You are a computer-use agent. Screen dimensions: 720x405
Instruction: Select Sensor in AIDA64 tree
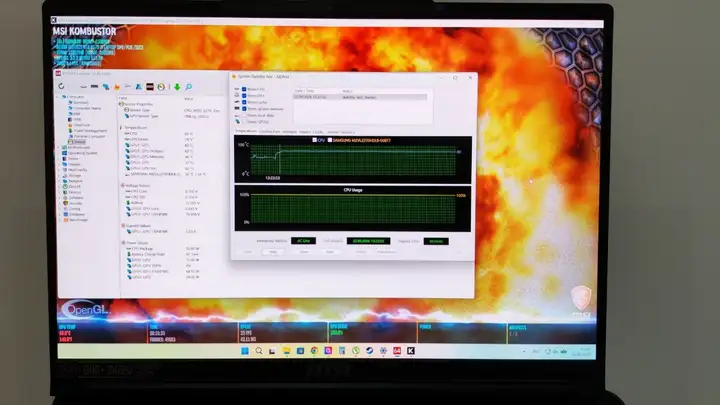(79, 142)
